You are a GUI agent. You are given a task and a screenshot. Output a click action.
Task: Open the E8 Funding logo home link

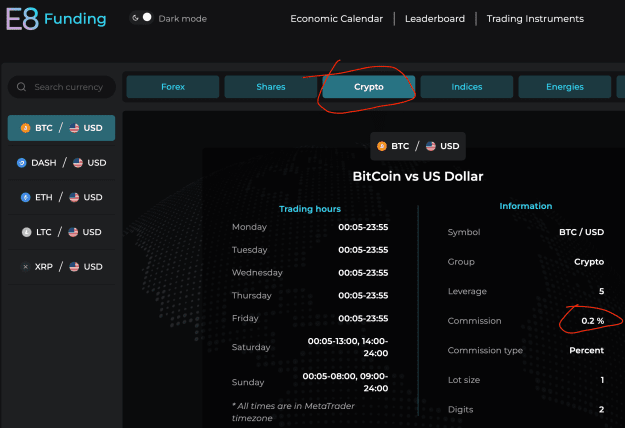(56, 19)
